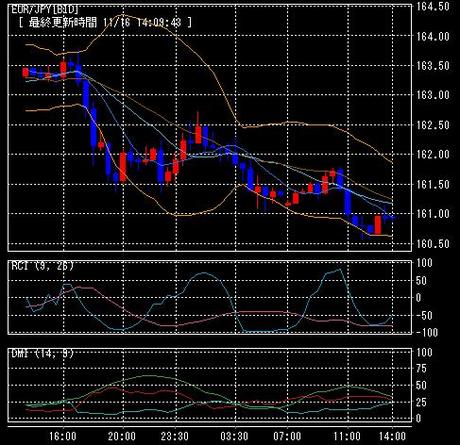Screen dimensions: 460x445
Task: Select the 16:00 time axis label
Action: click(63, 436)
